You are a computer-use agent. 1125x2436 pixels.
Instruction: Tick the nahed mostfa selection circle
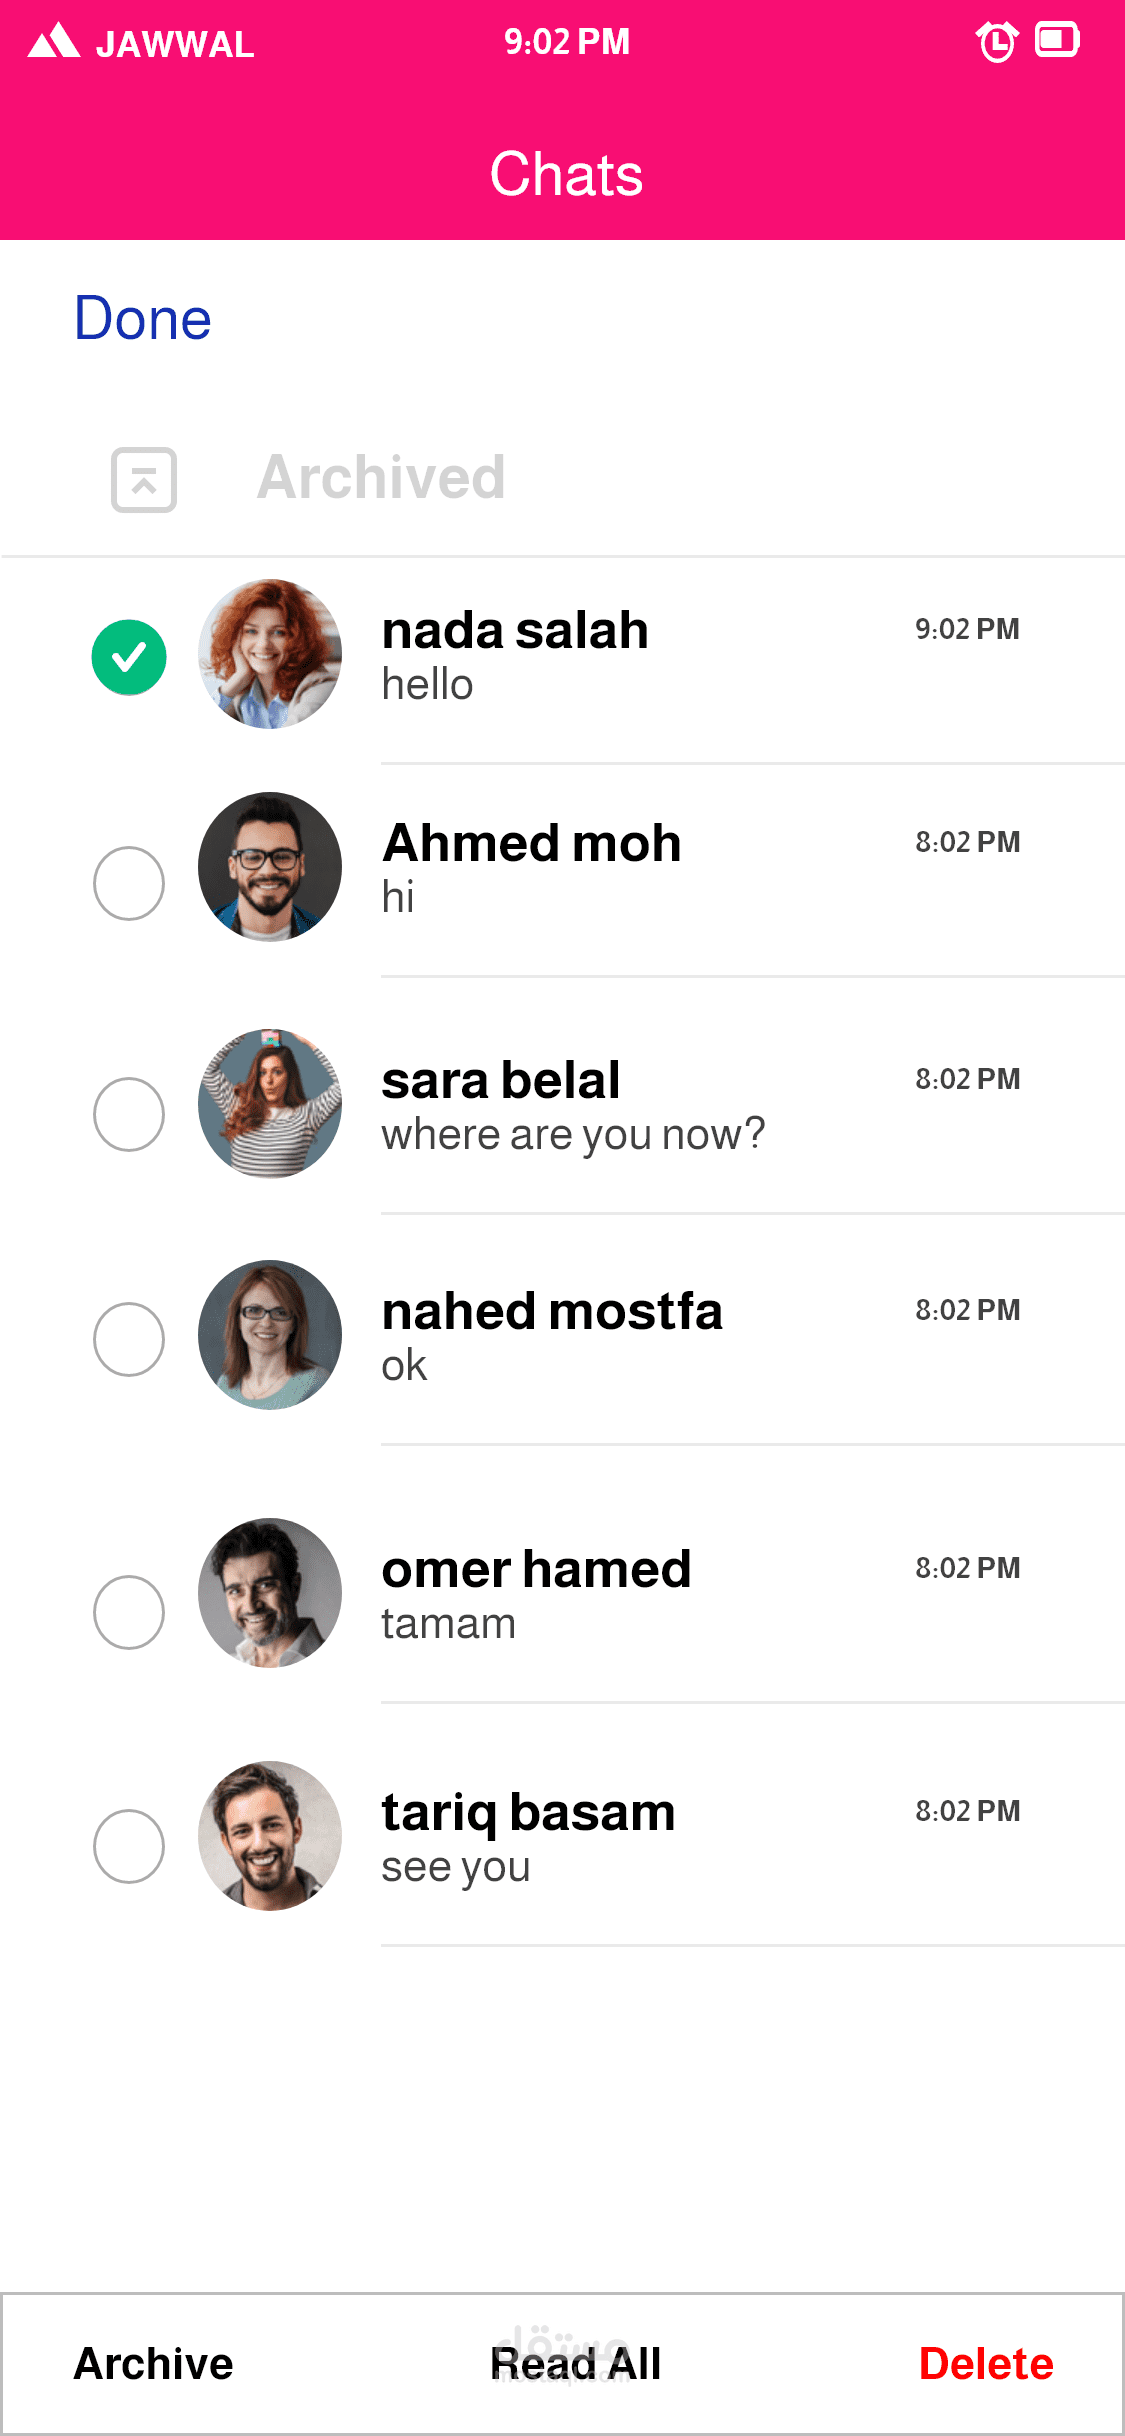click(x=129, y=1339)
